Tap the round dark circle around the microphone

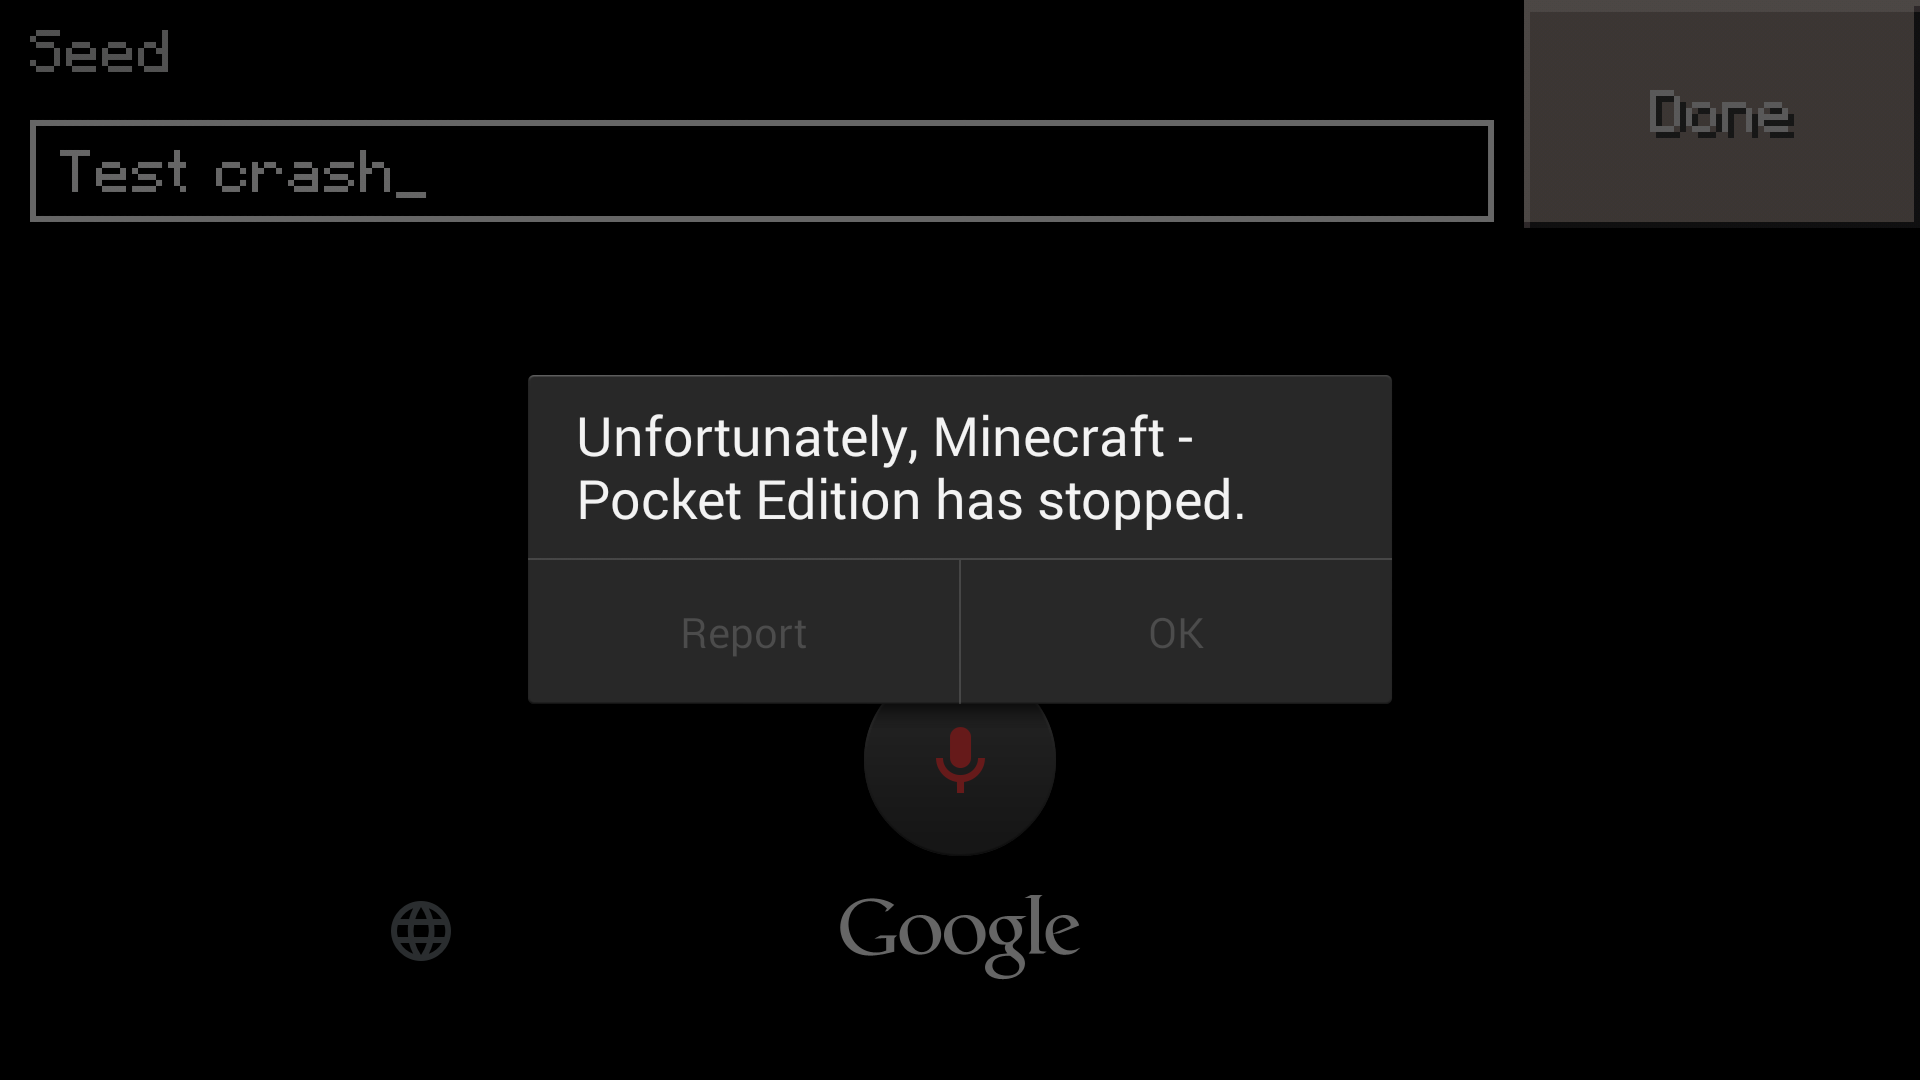coord(960,779)
